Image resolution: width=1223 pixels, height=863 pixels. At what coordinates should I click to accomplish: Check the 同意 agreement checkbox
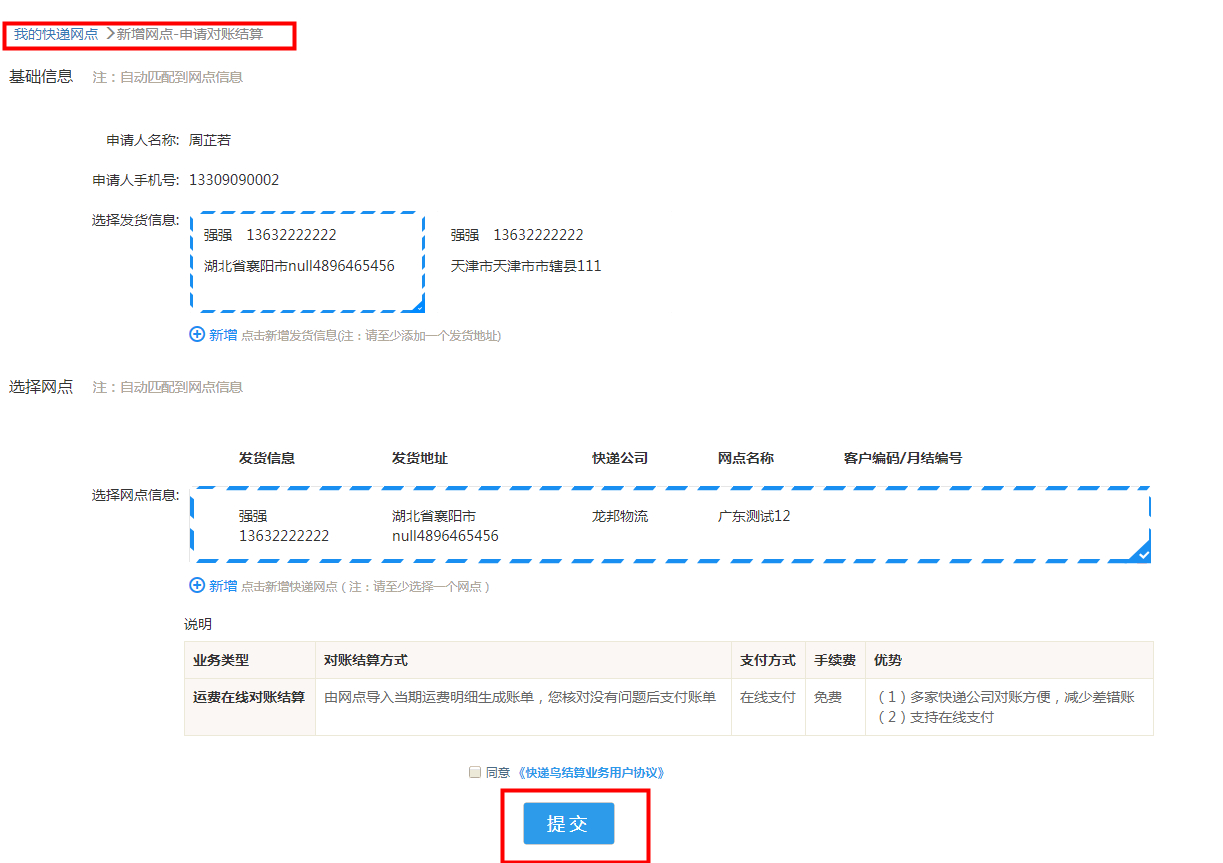[x=474, y=772]
